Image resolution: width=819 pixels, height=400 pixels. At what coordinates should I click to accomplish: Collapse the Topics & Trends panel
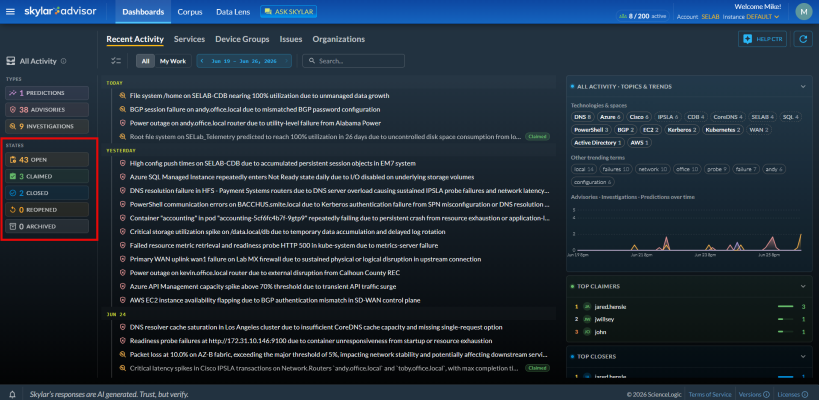(x=803, y=87)
